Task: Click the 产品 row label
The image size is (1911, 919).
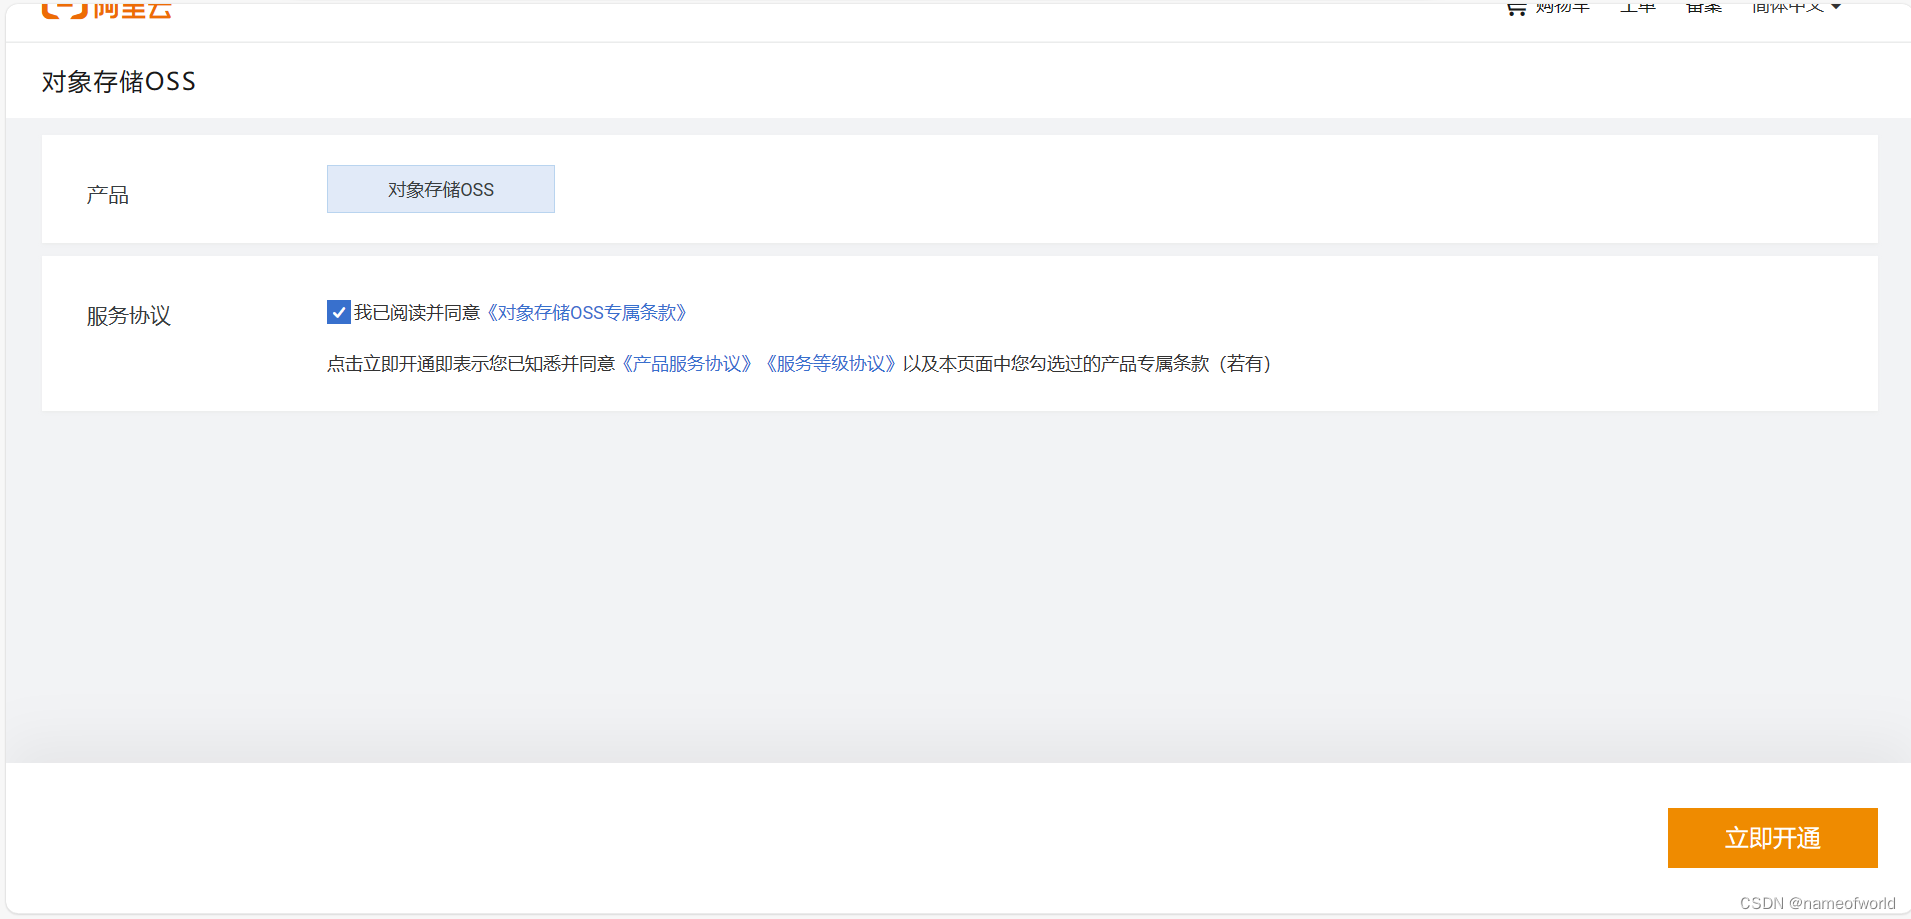Action: (x=108, y=195)
